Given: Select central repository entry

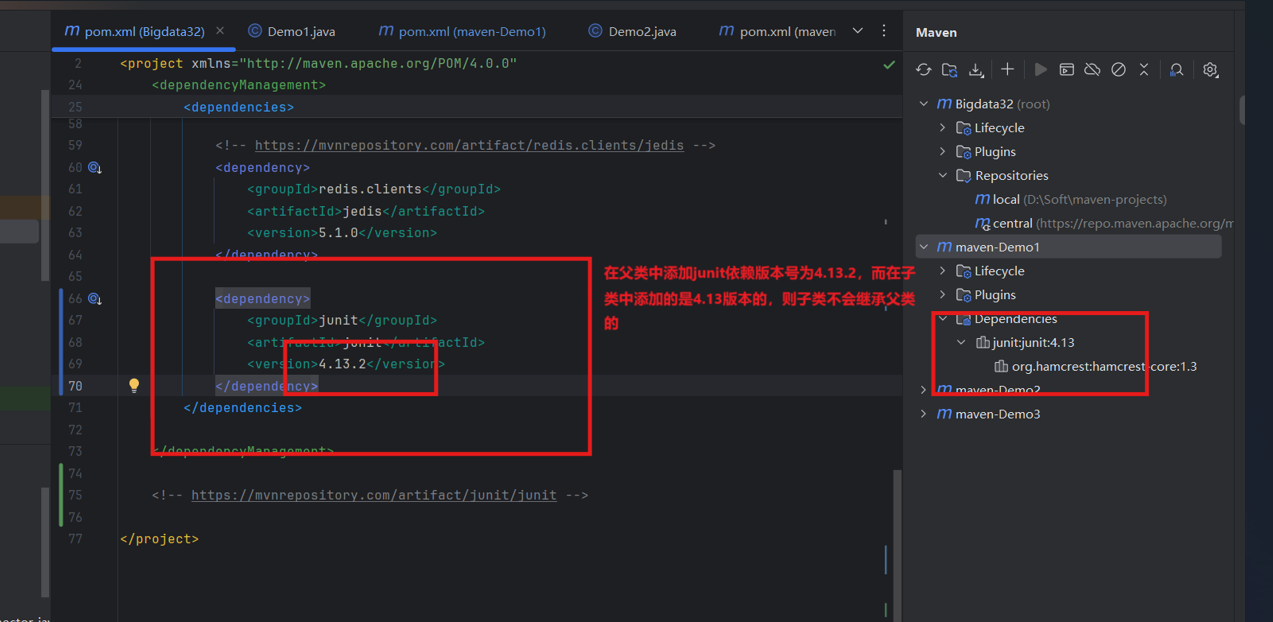Looking at the screenshot, I should [x=1104, y=224].
